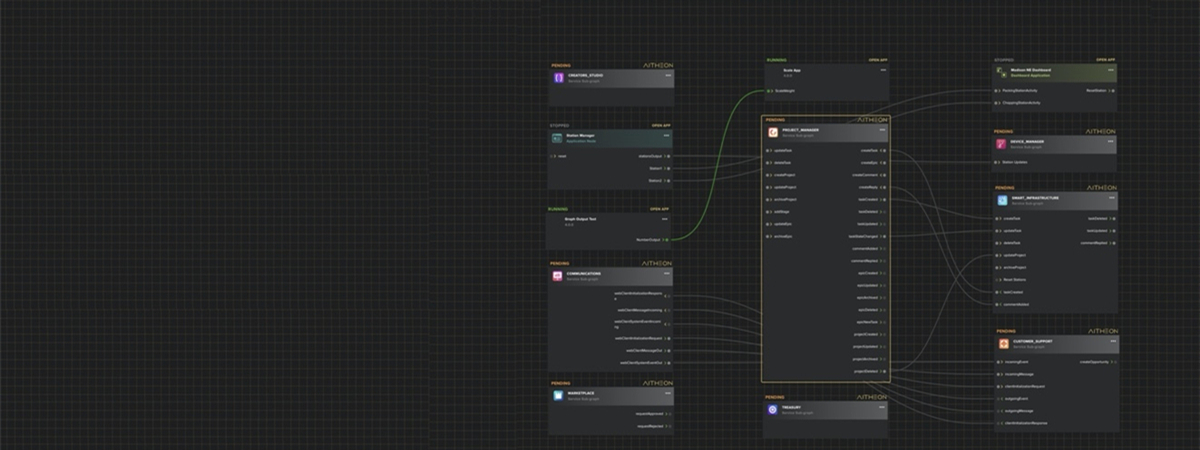Click the CREATORS_STUDIO node icon
This screenshot has height=450, width=1200.
(558, 77)
